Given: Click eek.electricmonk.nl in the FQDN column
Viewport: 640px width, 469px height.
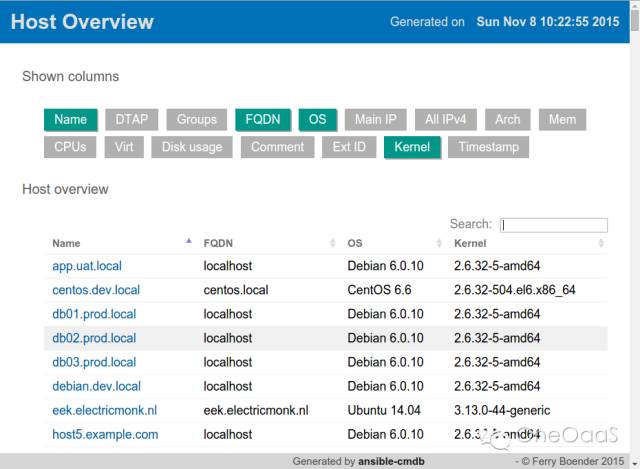Looking at the screenshot, I should pos(256,411).
